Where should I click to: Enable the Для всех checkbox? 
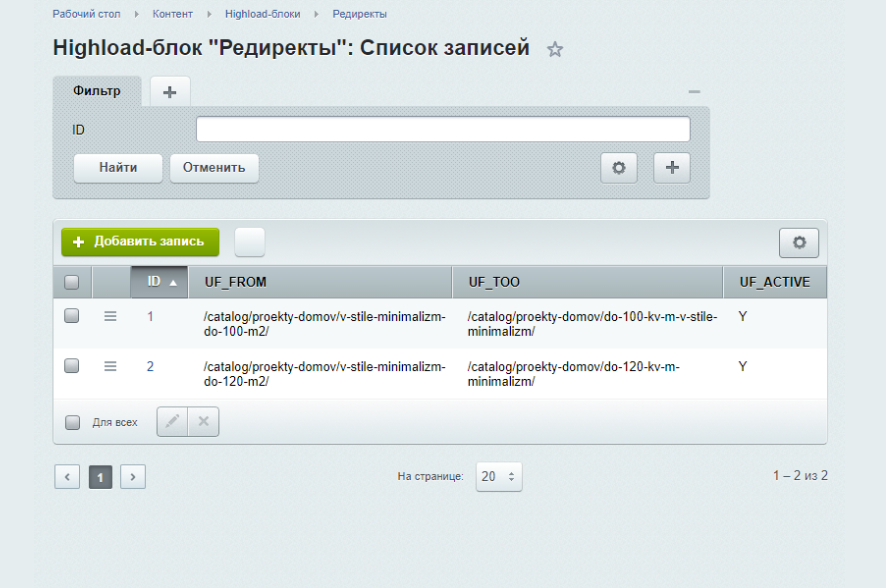[x=71, y=422]
